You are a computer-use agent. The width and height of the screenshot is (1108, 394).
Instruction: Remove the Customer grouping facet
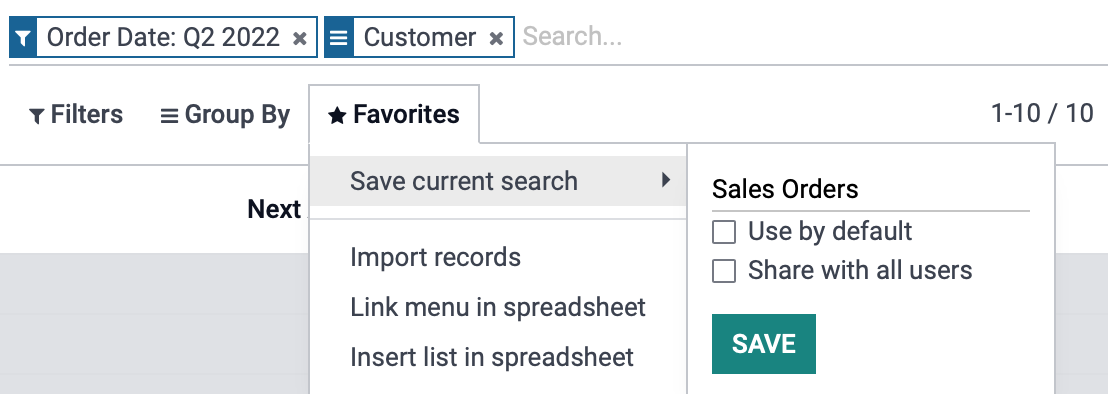click(497, 37)
